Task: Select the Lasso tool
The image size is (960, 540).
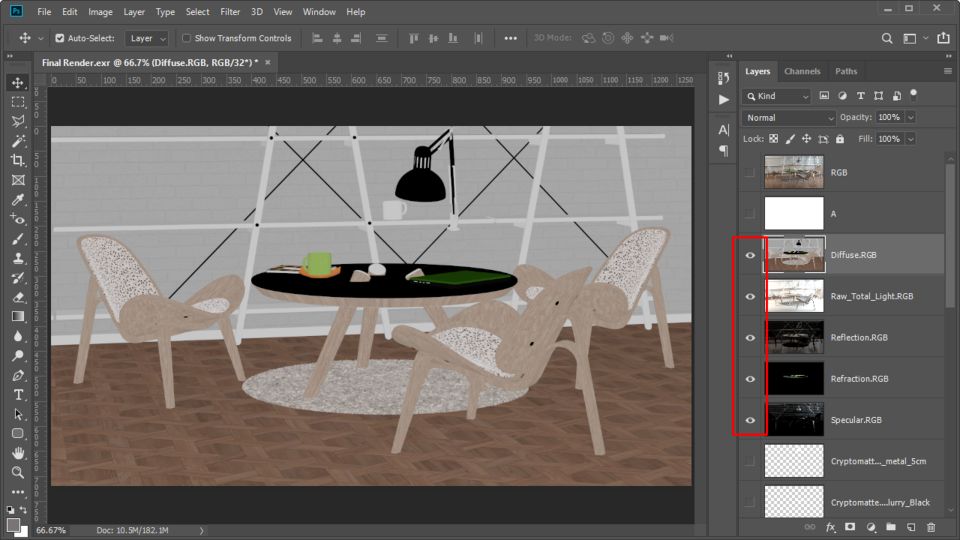Action: [18, 121]
